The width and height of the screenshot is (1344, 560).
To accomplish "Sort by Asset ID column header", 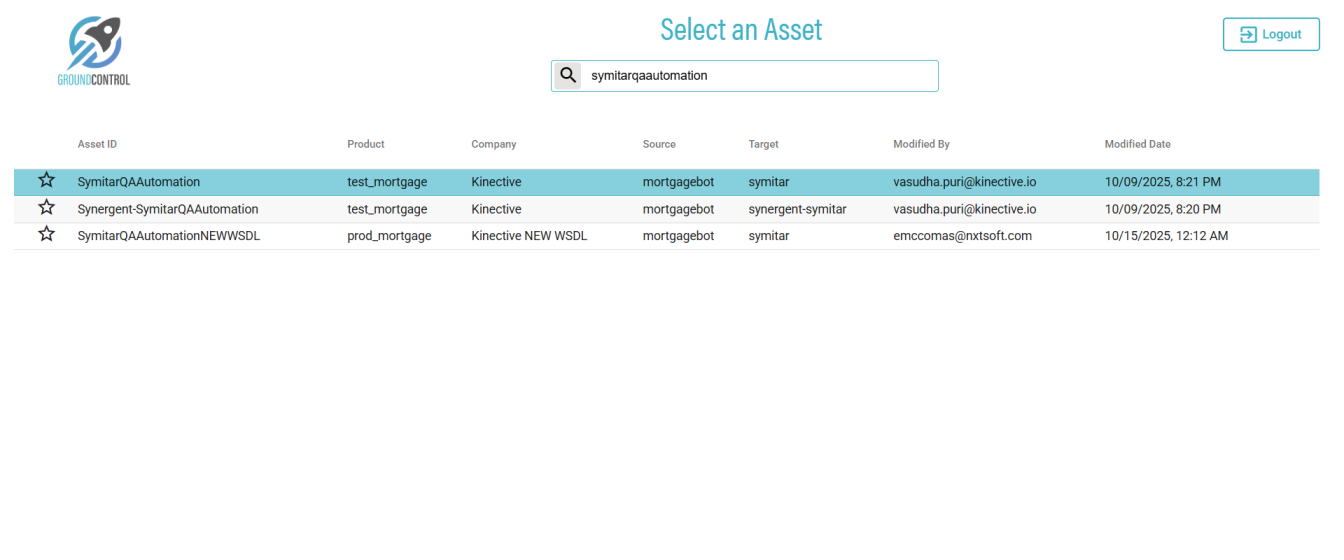I will (x=97, y=144).
